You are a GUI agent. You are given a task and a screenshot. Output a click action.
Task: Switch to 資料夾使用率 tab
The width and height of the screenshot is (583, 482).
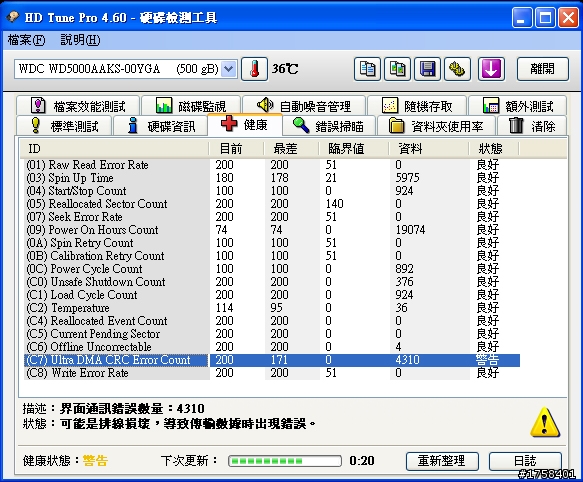(x=436, y=126)
